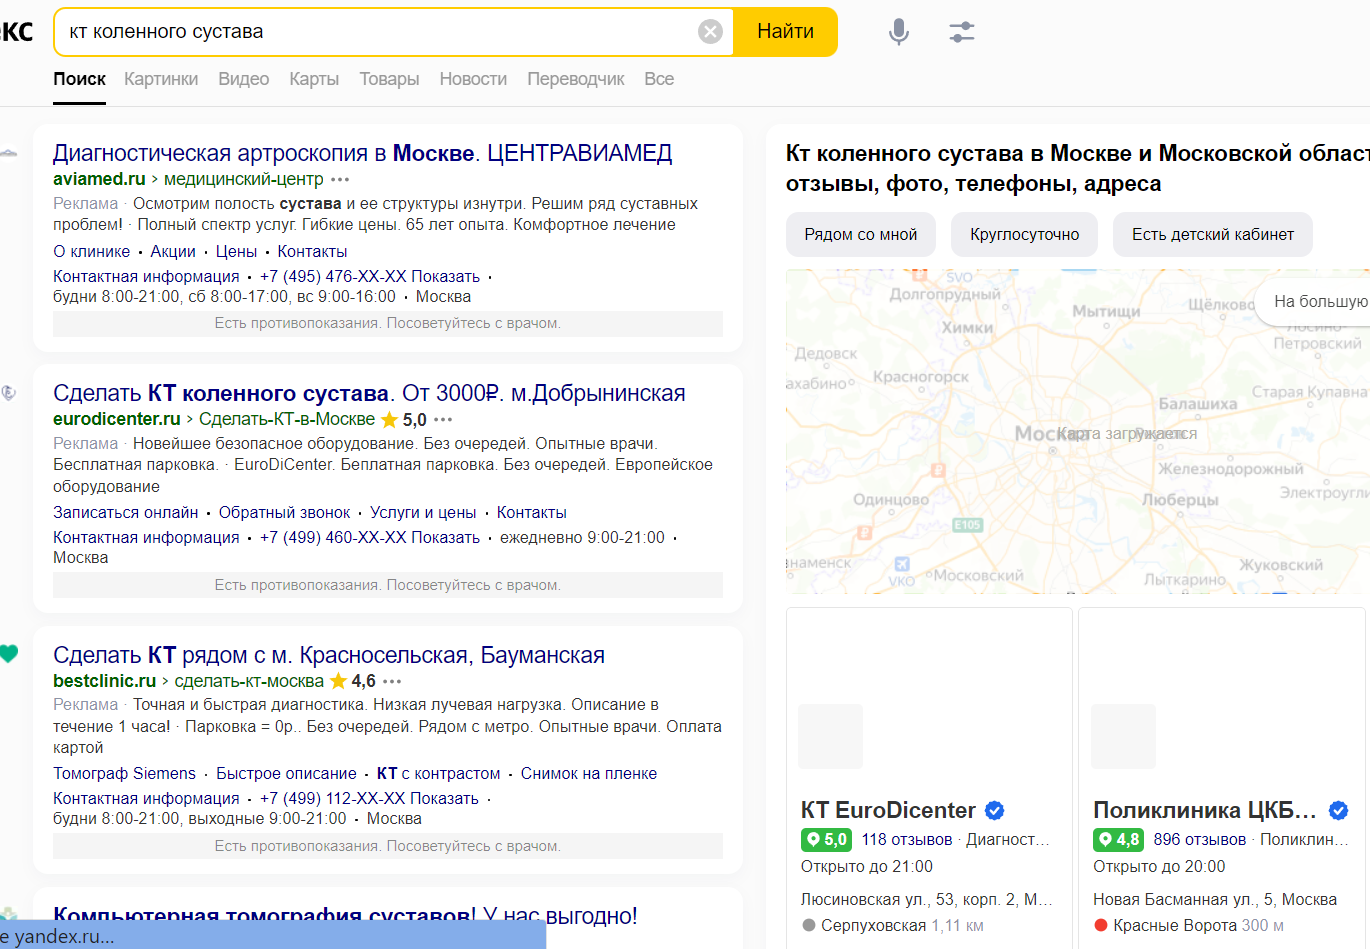The image size is (1370, 949).
Task: Click the yellow Найти button
Action: [x=785, y=32]
